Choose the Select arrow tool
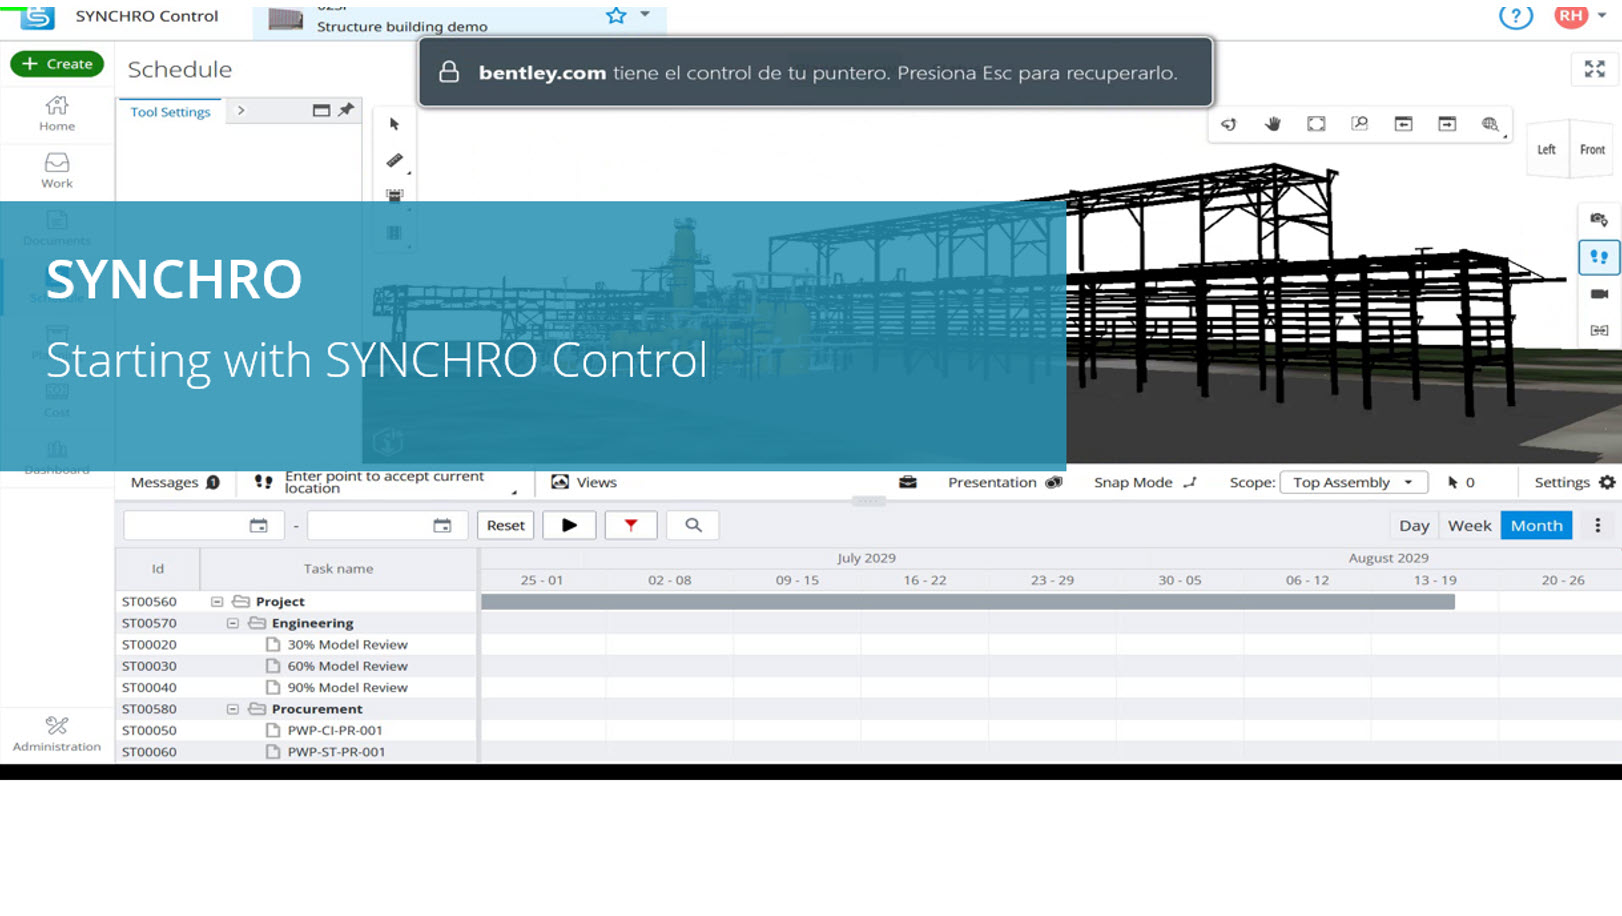 [394, 124]
